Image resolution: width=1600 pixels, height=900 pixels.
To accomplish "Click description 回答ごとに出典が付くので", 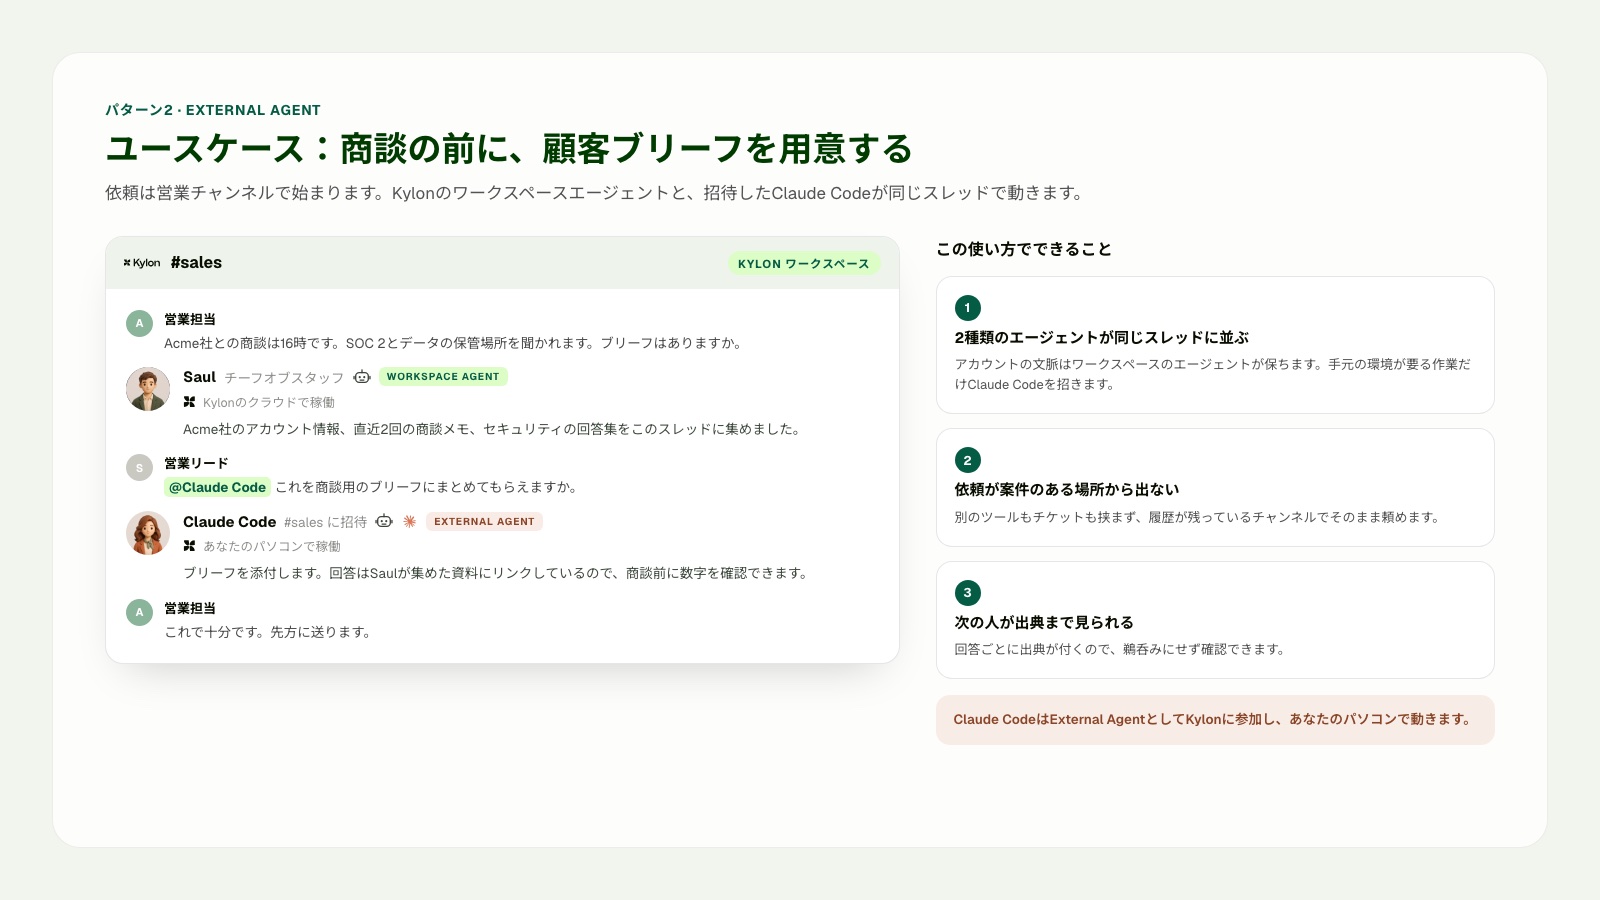I will point(1120,649).
